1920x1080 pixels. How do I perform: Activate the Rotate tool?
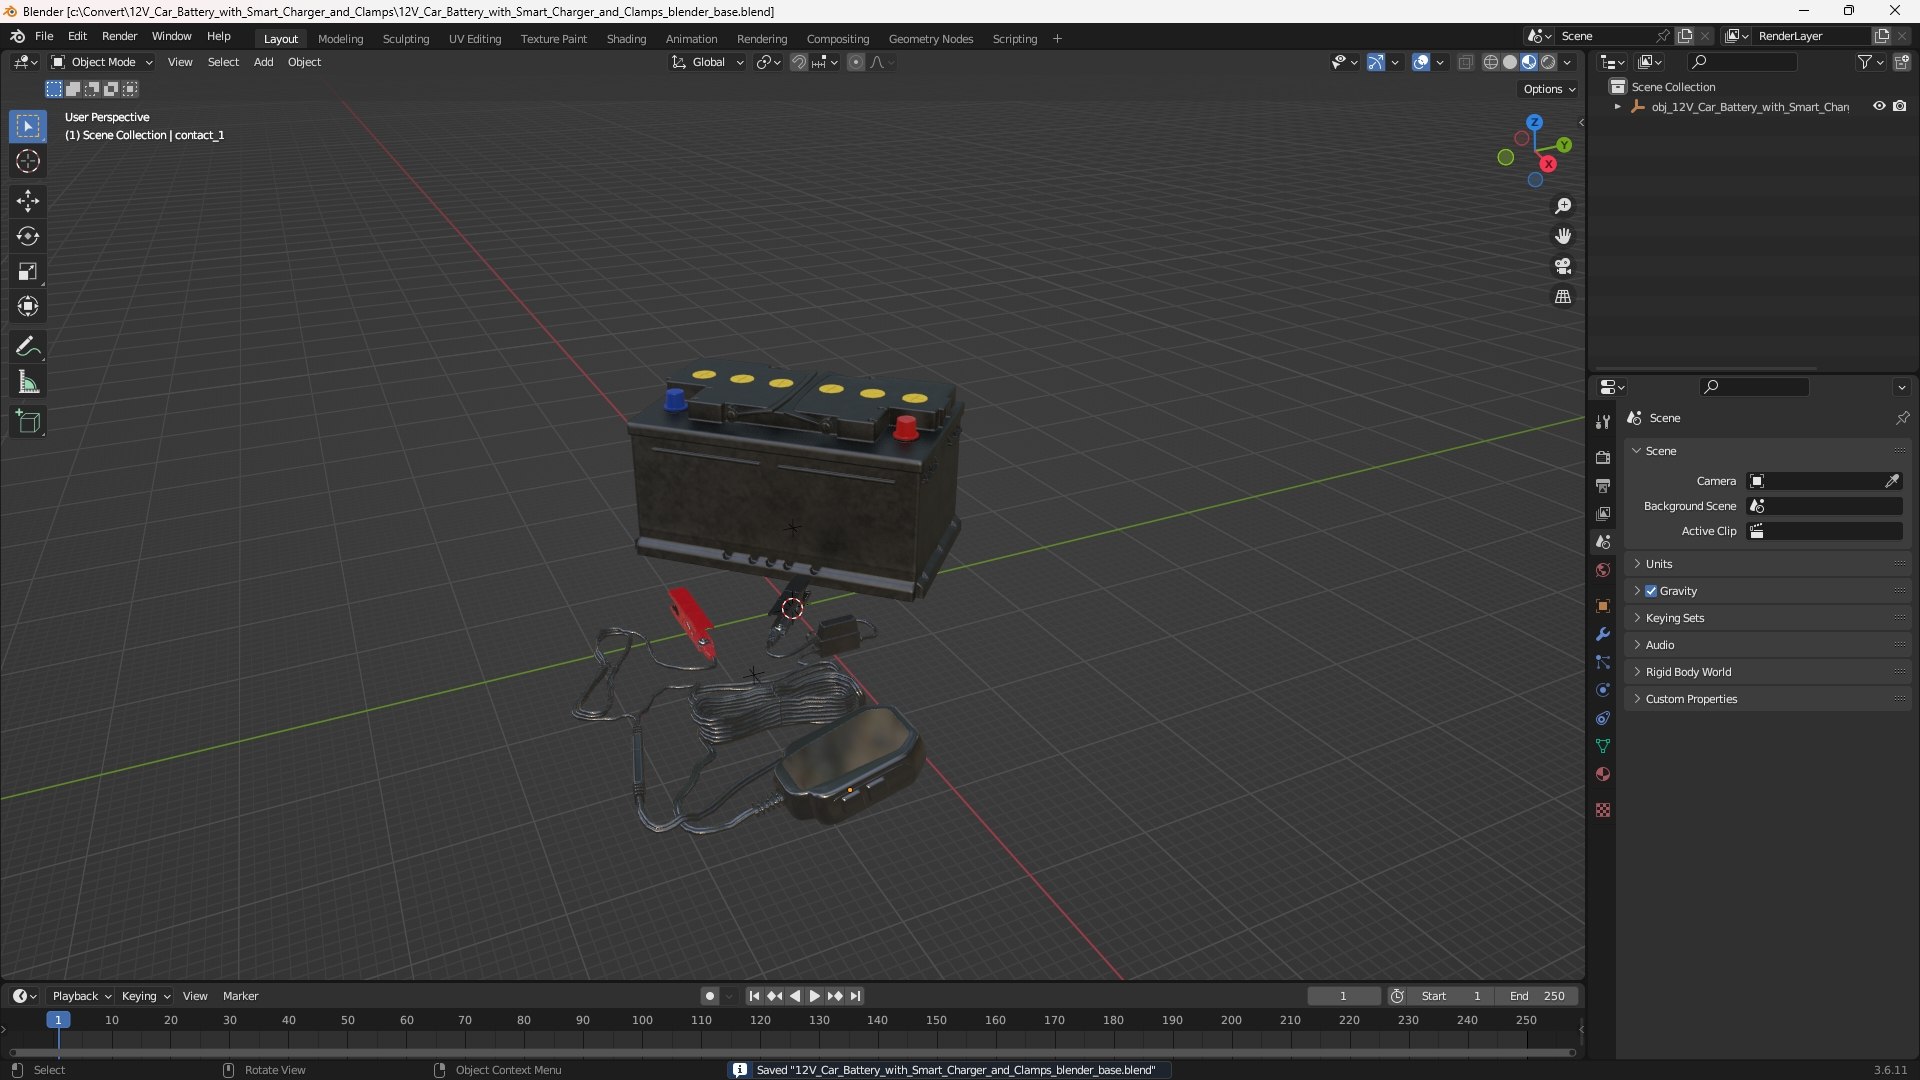(x=28, y=236)
